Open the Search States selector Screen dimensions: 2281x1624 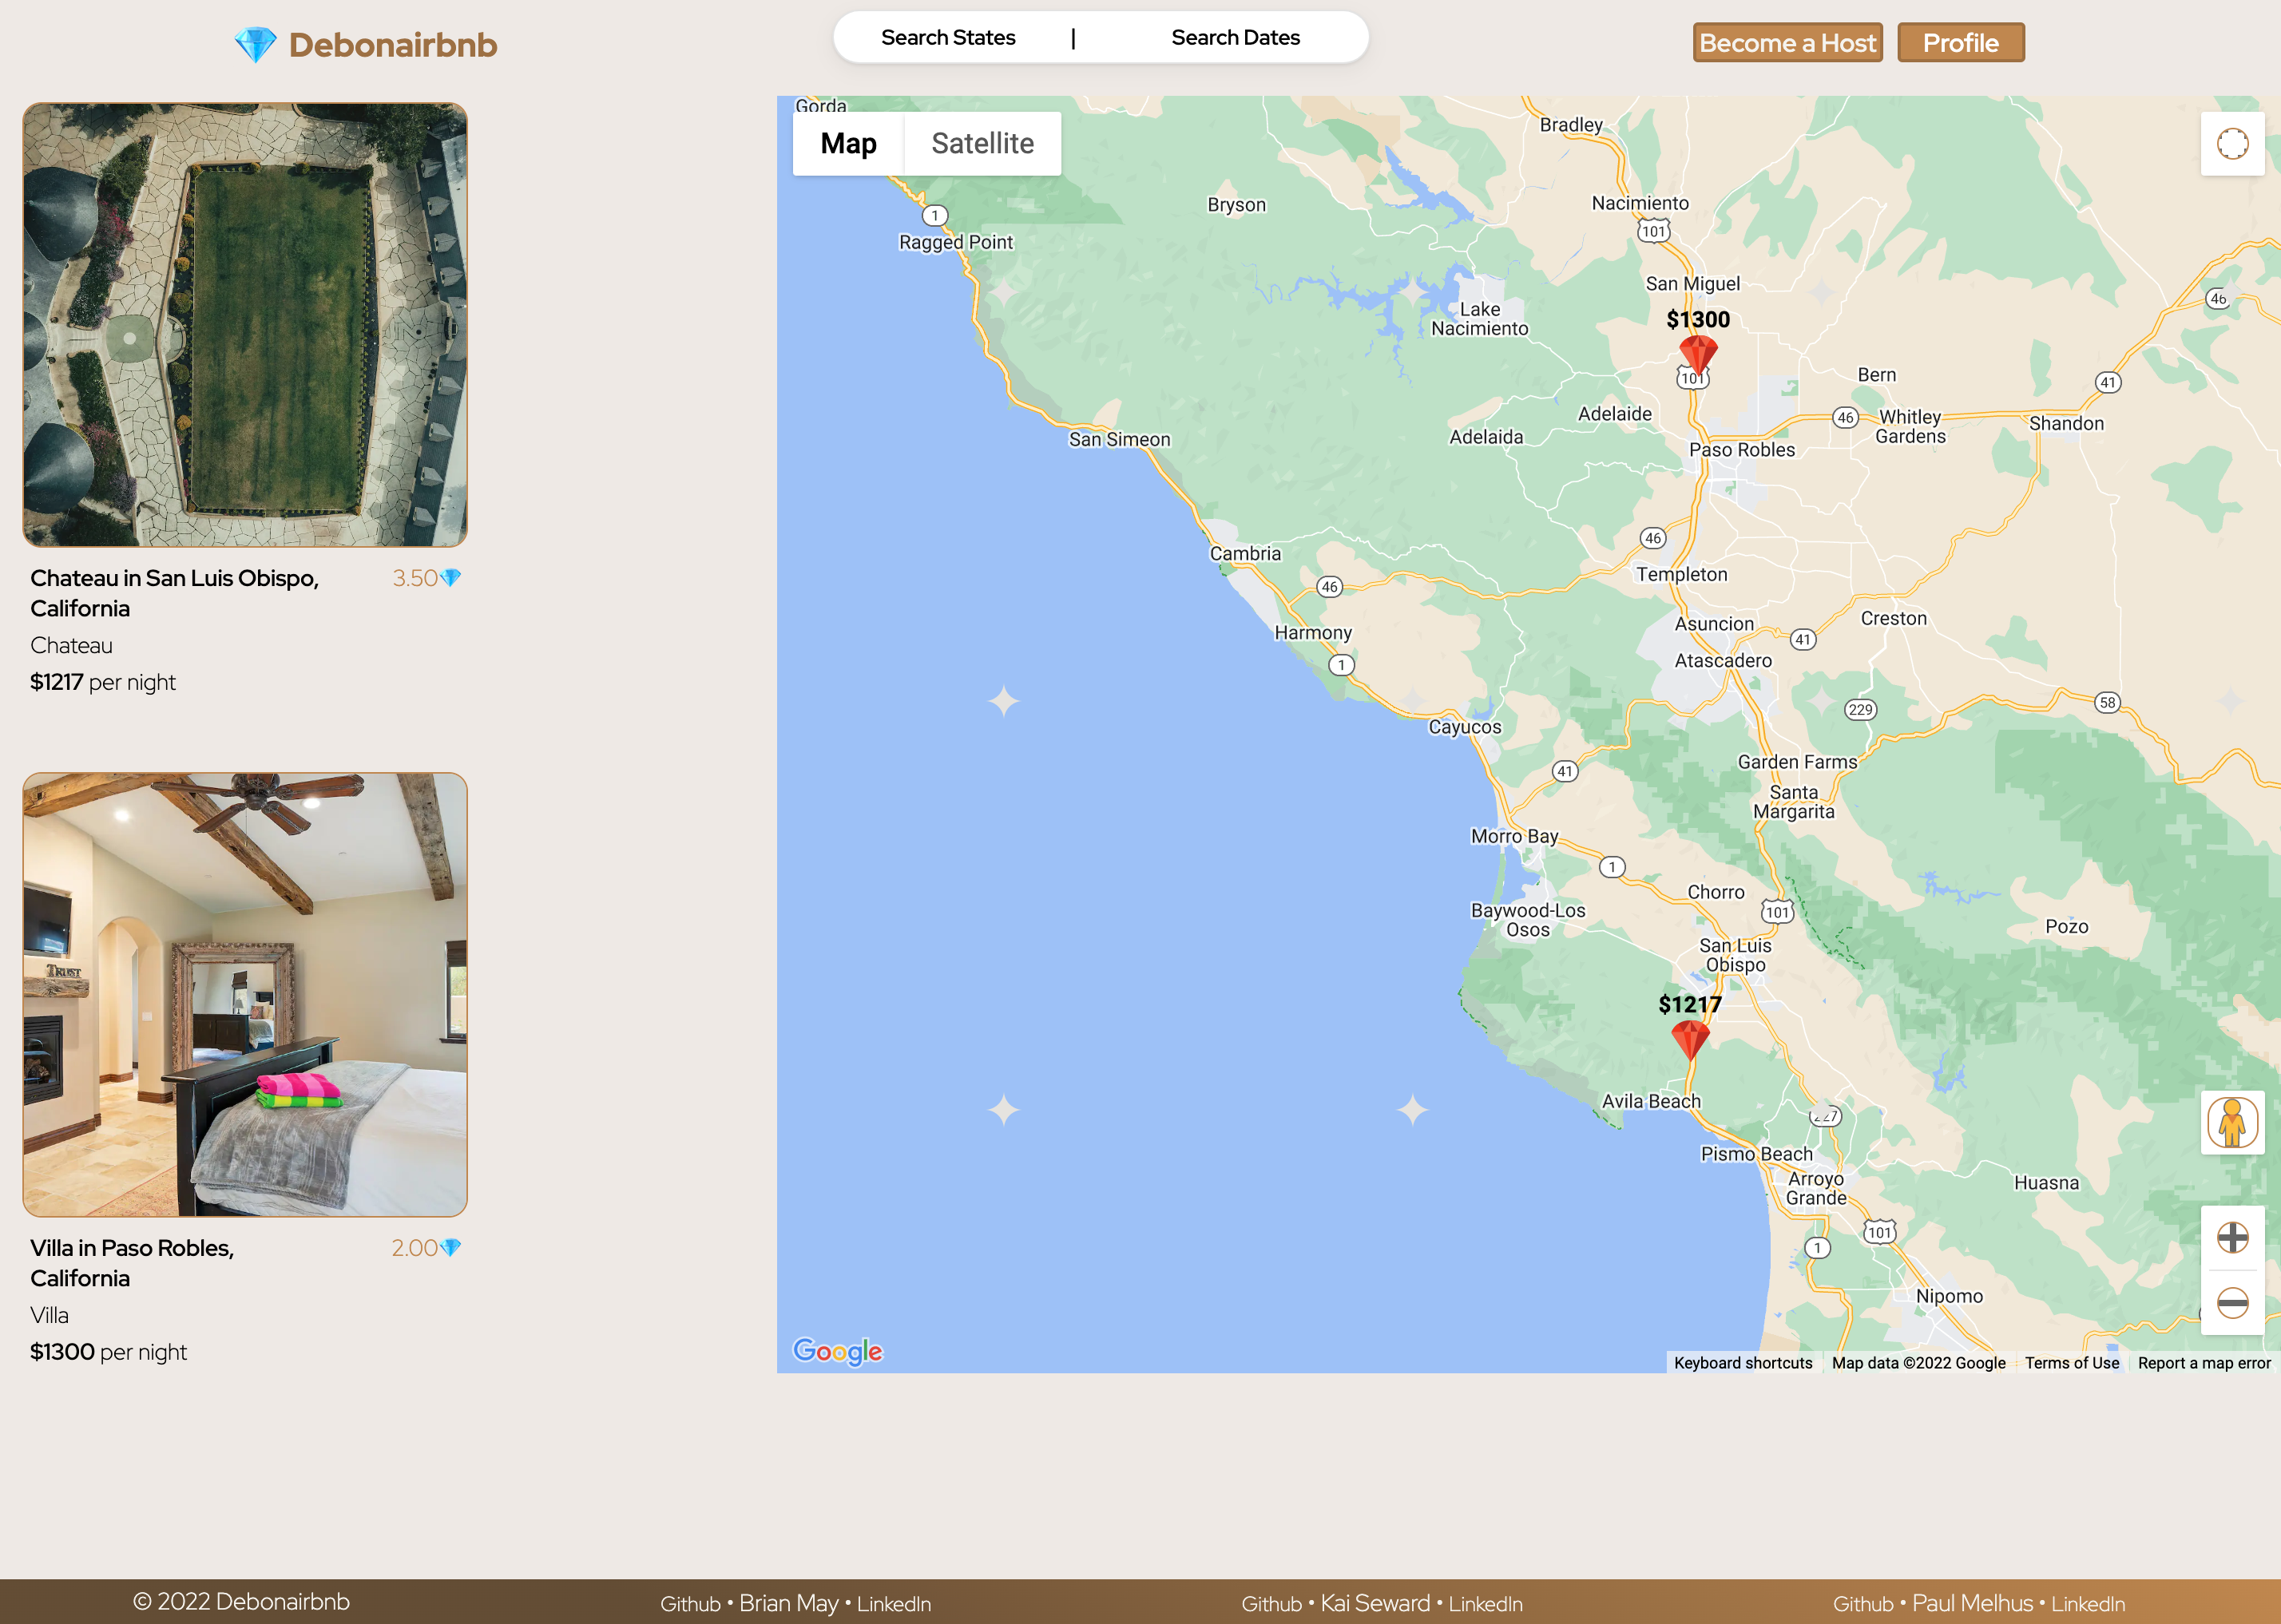948,38
